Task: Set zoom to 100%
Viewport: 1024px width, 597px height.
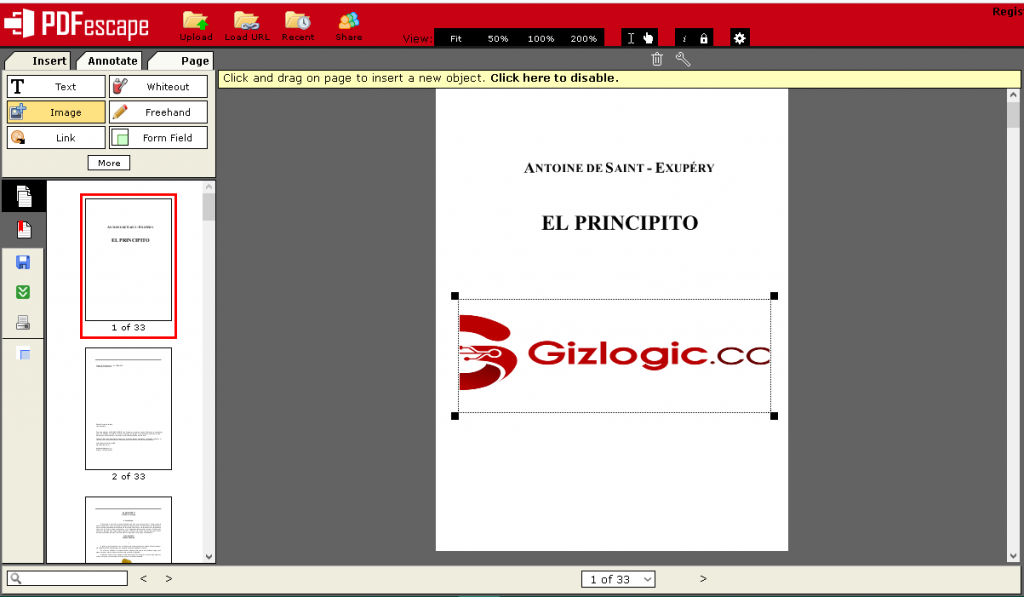Action: [541, 39]
